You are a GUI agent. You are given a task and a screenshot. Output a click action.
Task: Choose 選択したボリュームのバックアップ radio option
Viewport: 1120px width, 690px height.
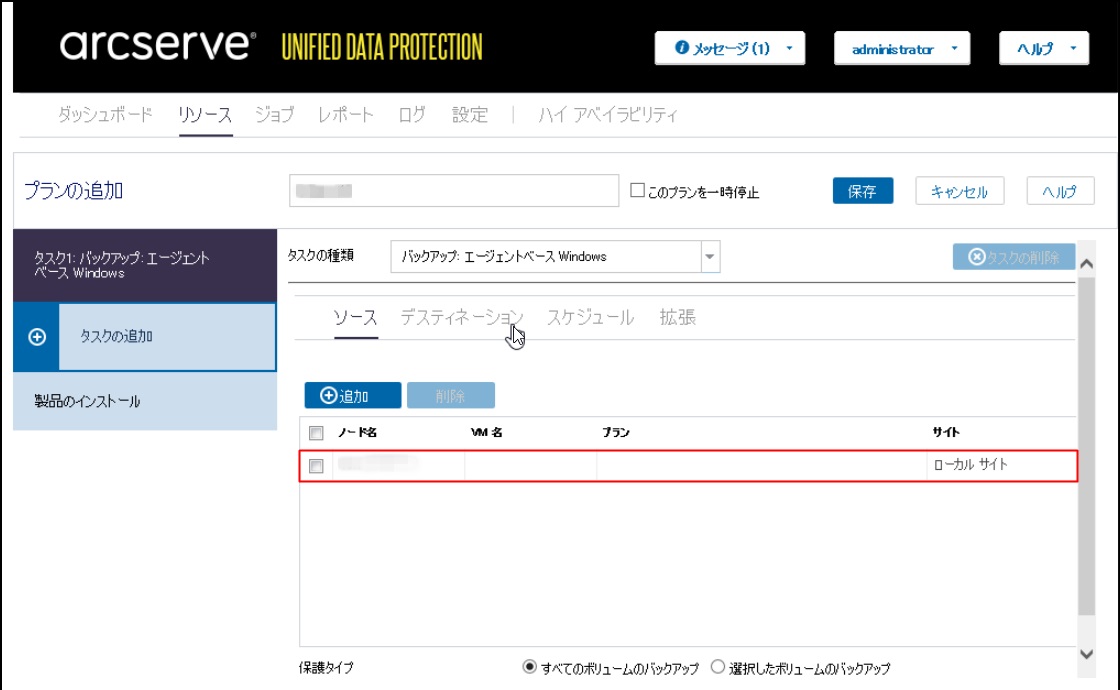click(x=717, y=667)
